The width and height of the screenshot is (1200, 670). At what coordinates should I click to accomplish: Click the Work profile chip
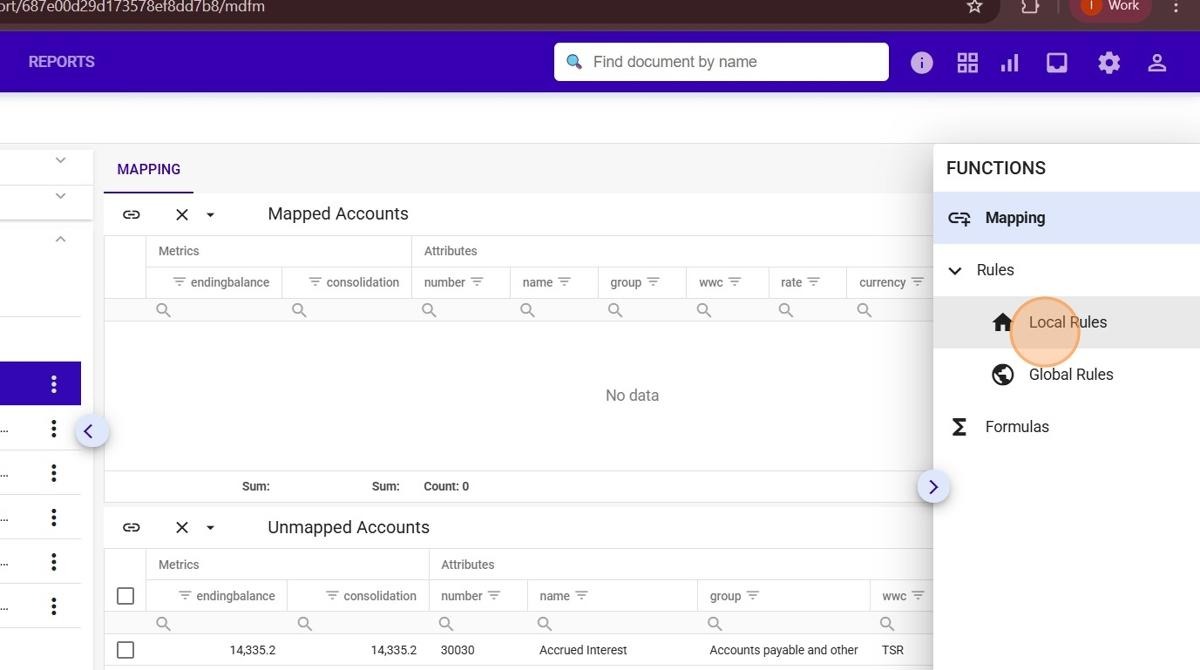[x=1111, y=6]
